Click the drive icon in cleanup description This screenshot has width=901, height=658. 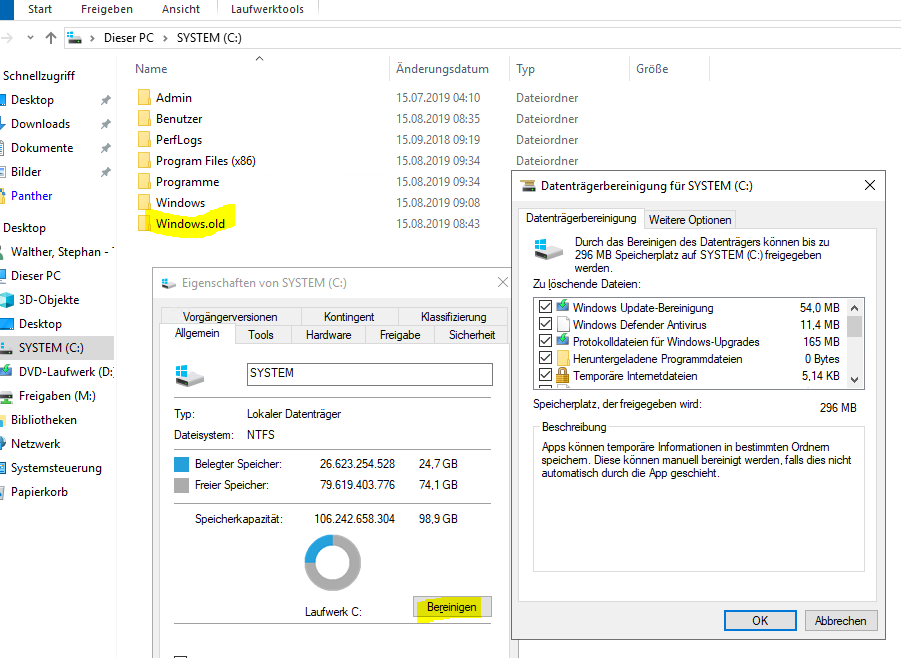pos(549,249)
